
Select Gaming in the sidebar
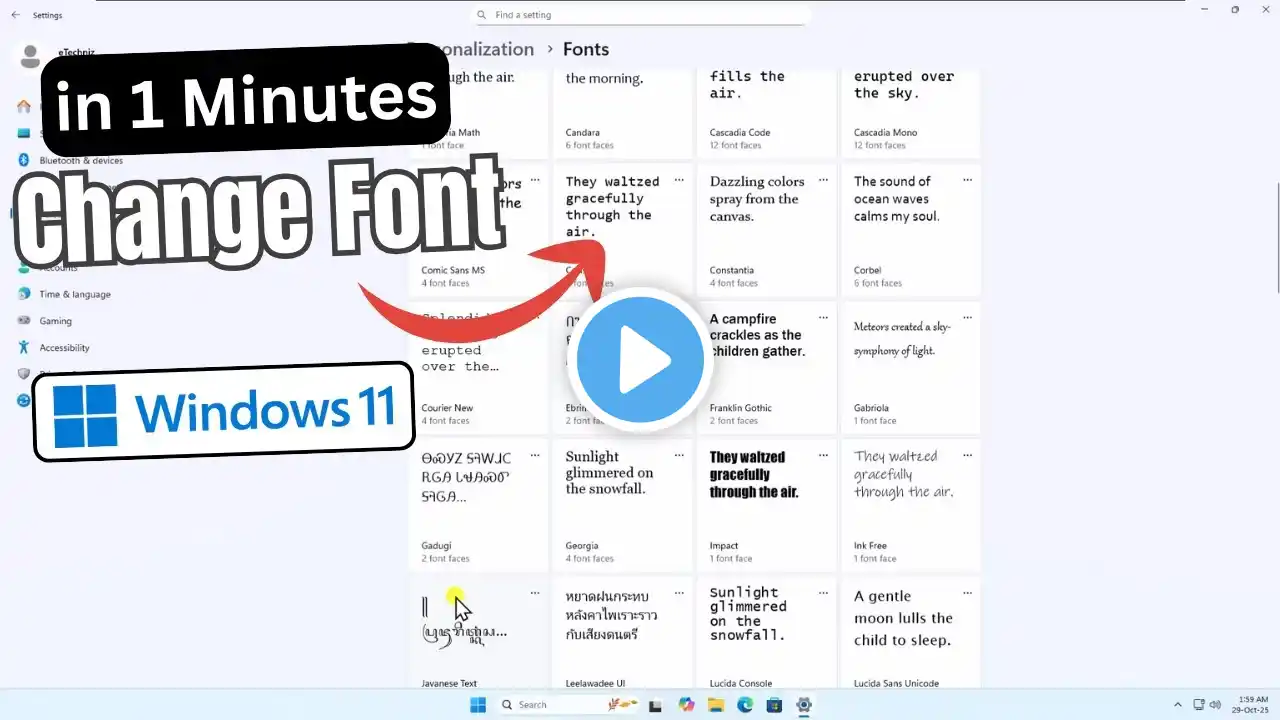(55, 321)
